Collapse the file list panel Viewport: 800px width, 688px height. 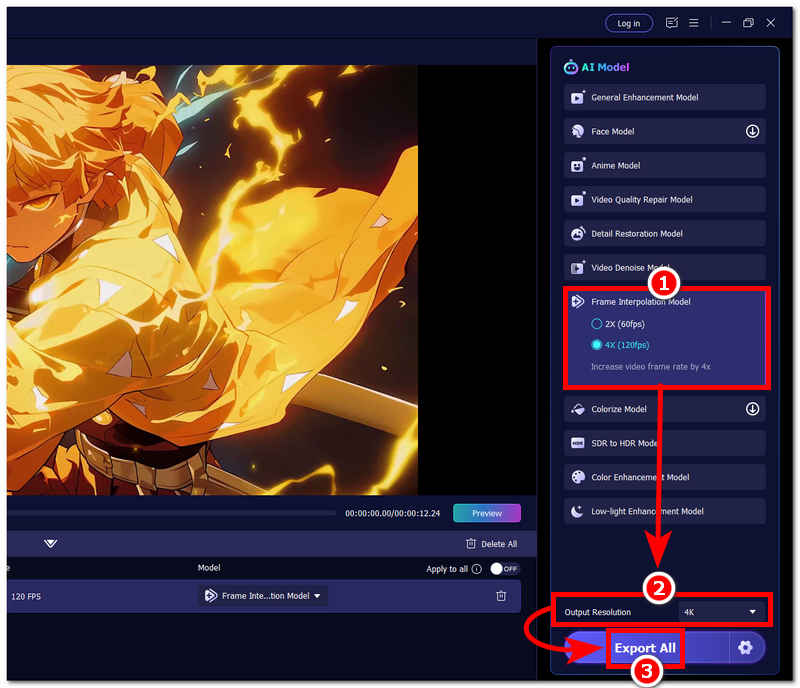tap(48, 543)
